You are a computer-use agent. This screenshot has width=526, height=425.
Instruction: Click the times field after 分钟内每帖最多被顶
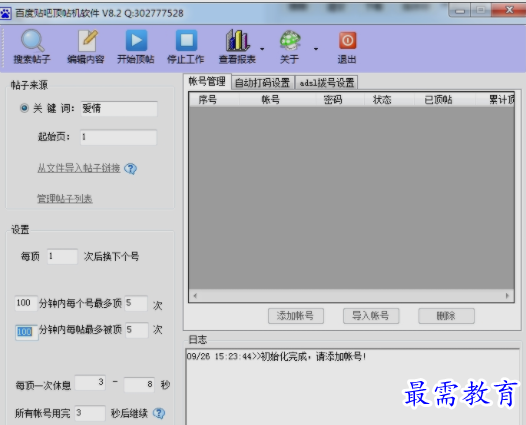tap(137, 330)
